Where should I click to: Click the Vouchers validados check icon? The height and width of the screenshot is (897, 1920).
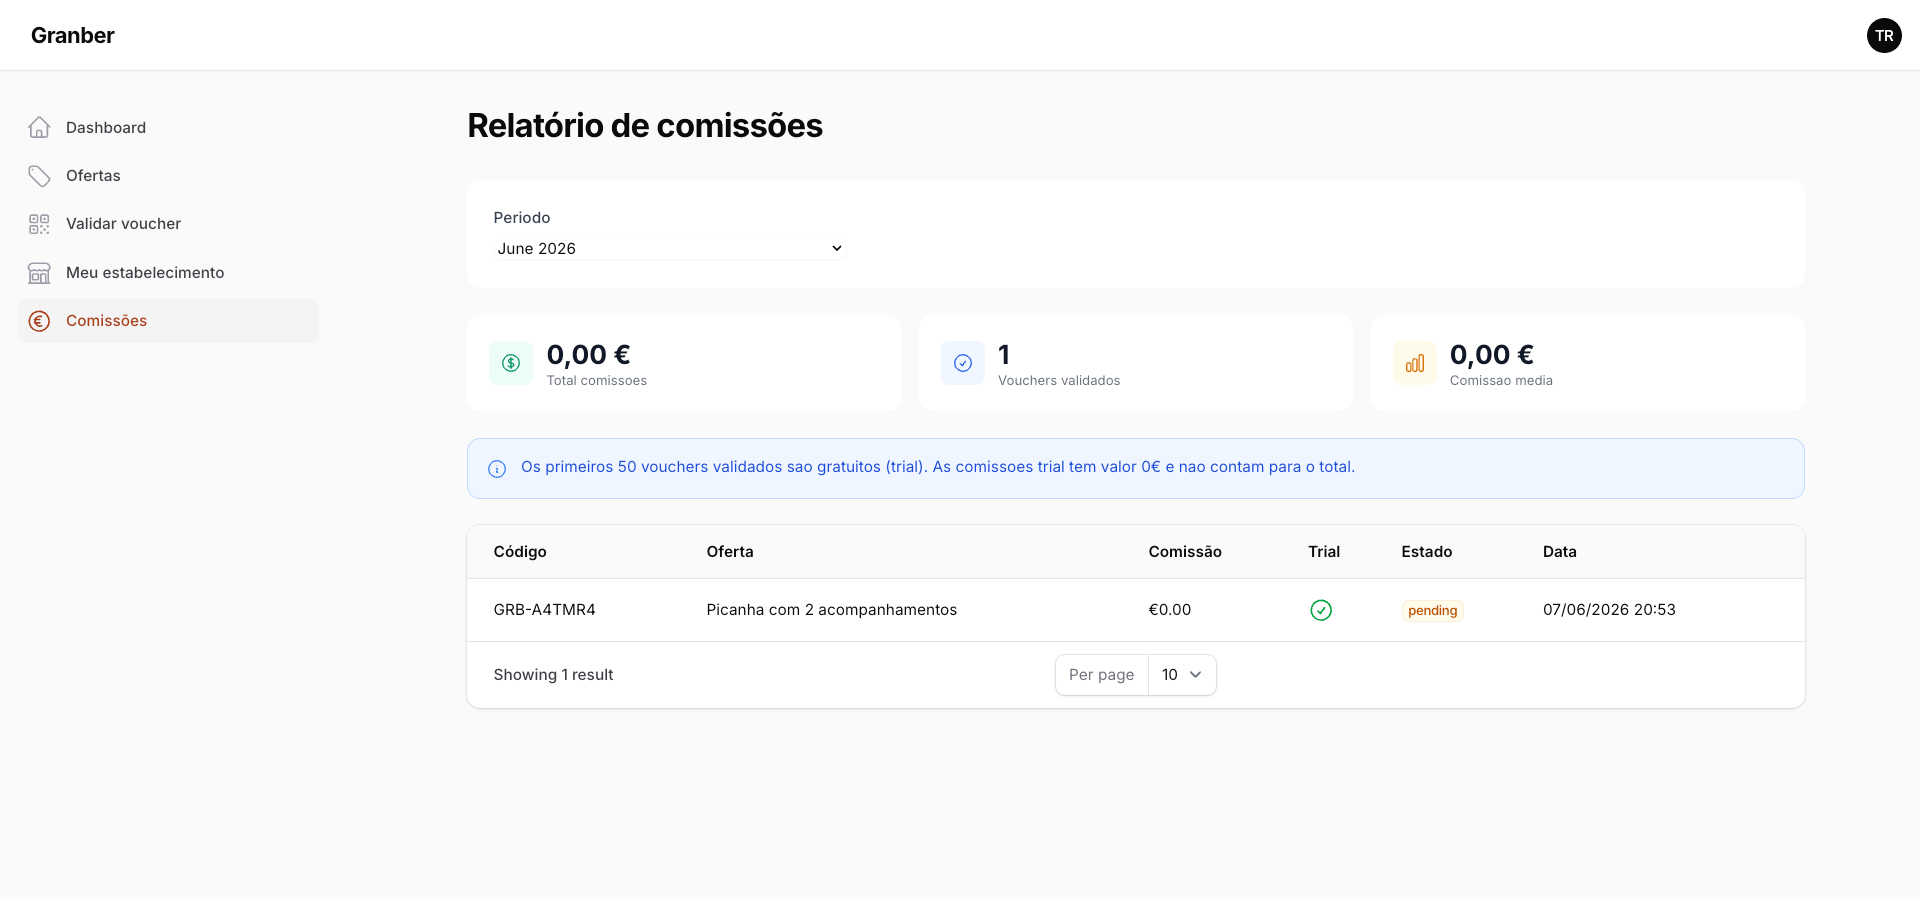(963, 363)
